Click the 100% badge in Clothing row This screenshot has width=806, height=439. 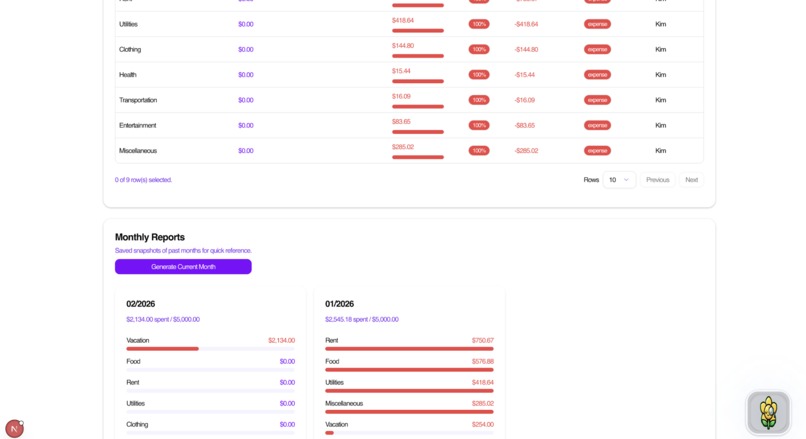pos(479,49)
